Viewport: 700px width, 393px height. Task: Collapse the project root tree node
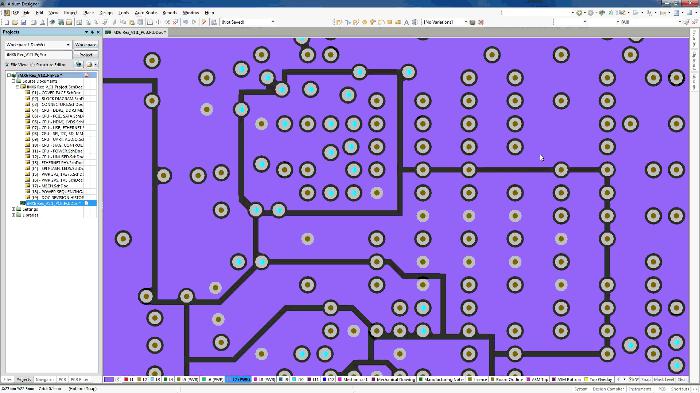8,75
